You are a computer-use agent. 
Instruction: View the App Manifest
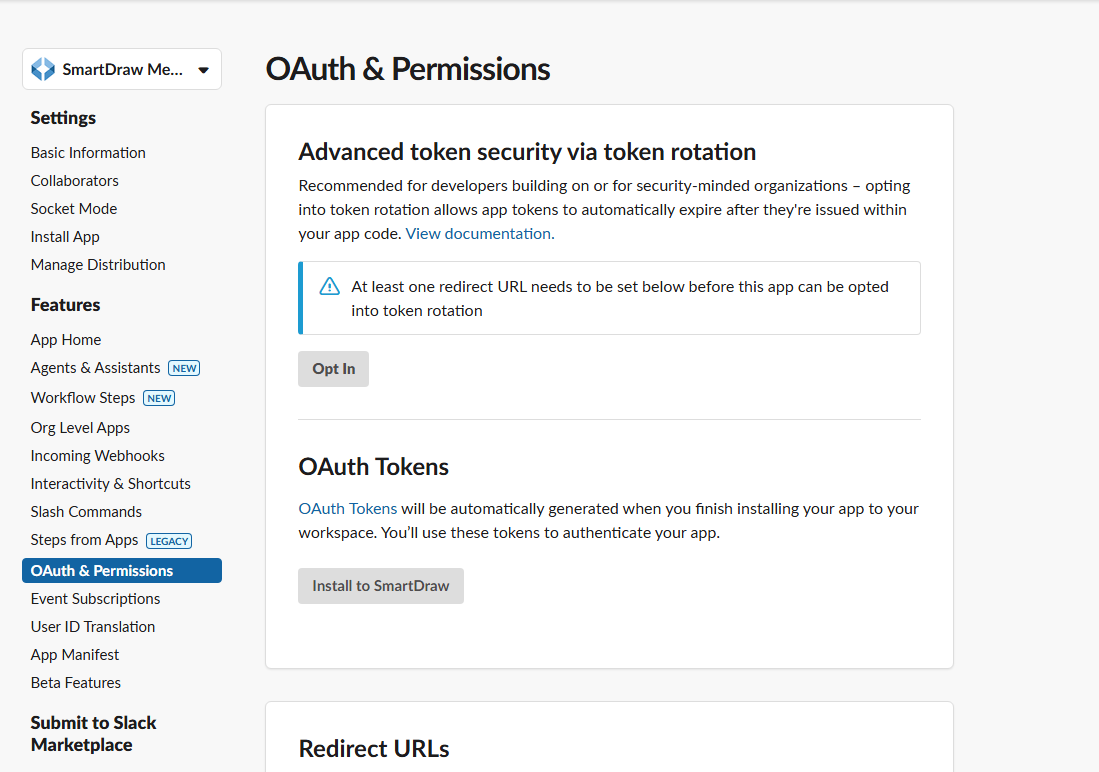(74, 654)
